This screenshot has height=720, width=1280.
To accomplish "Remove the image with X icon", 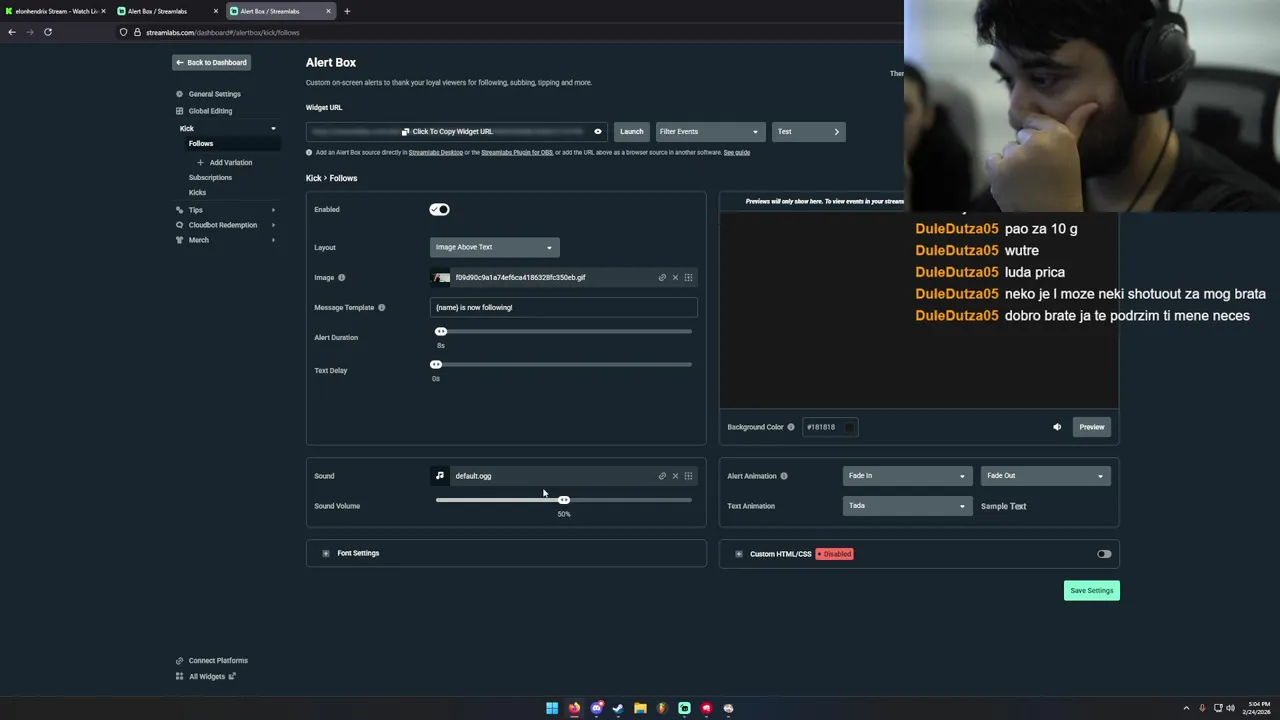I will (675, 277).
